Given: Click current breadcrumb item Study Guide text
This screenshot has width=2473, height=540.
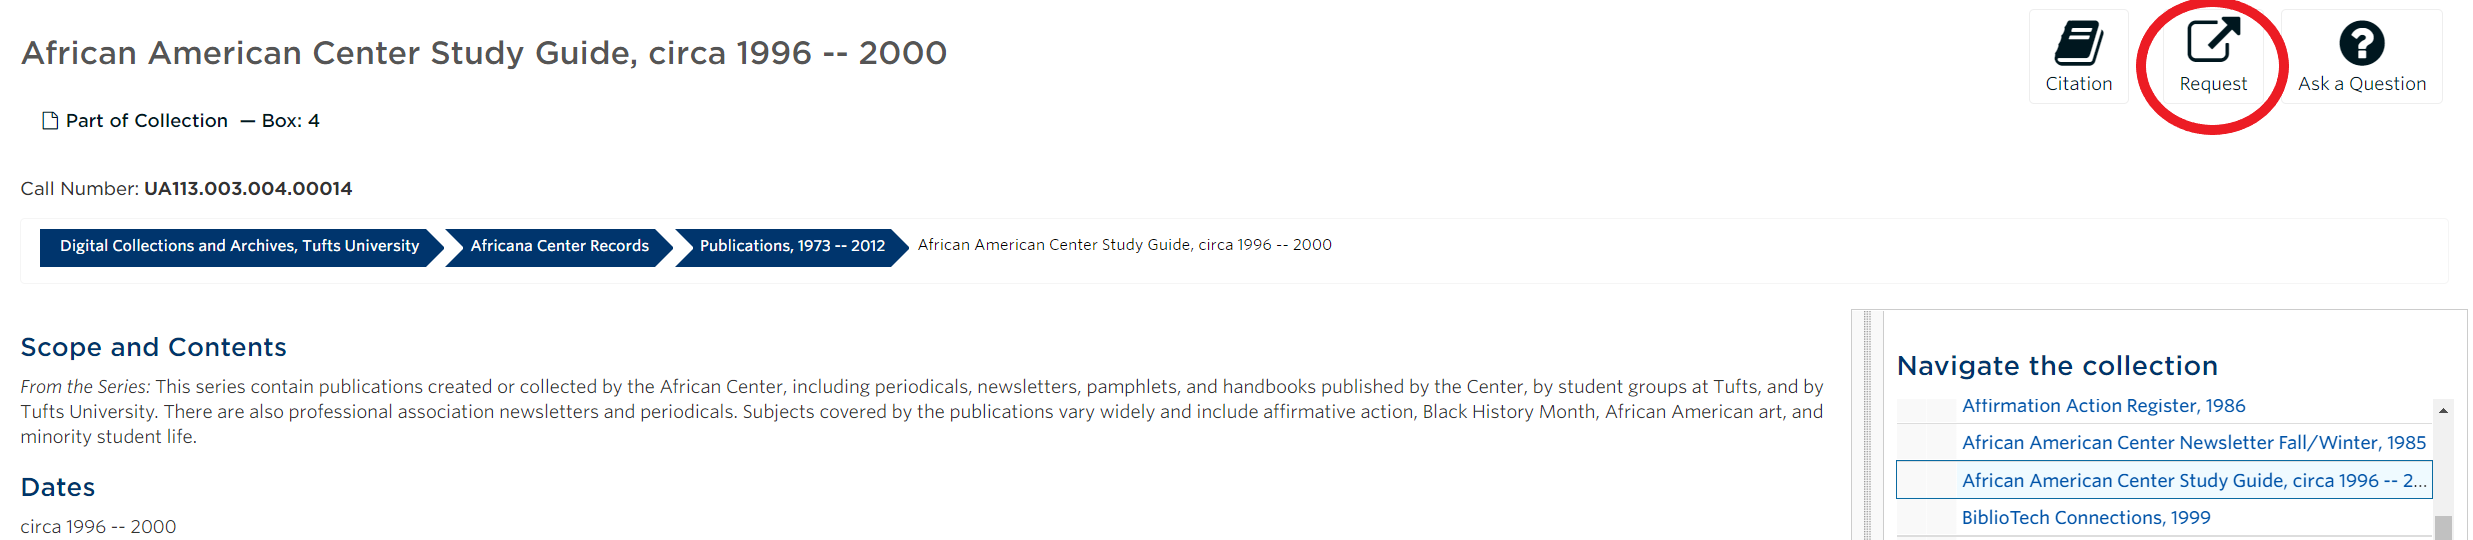Looking at the screenshot, I should point(1125,245).
